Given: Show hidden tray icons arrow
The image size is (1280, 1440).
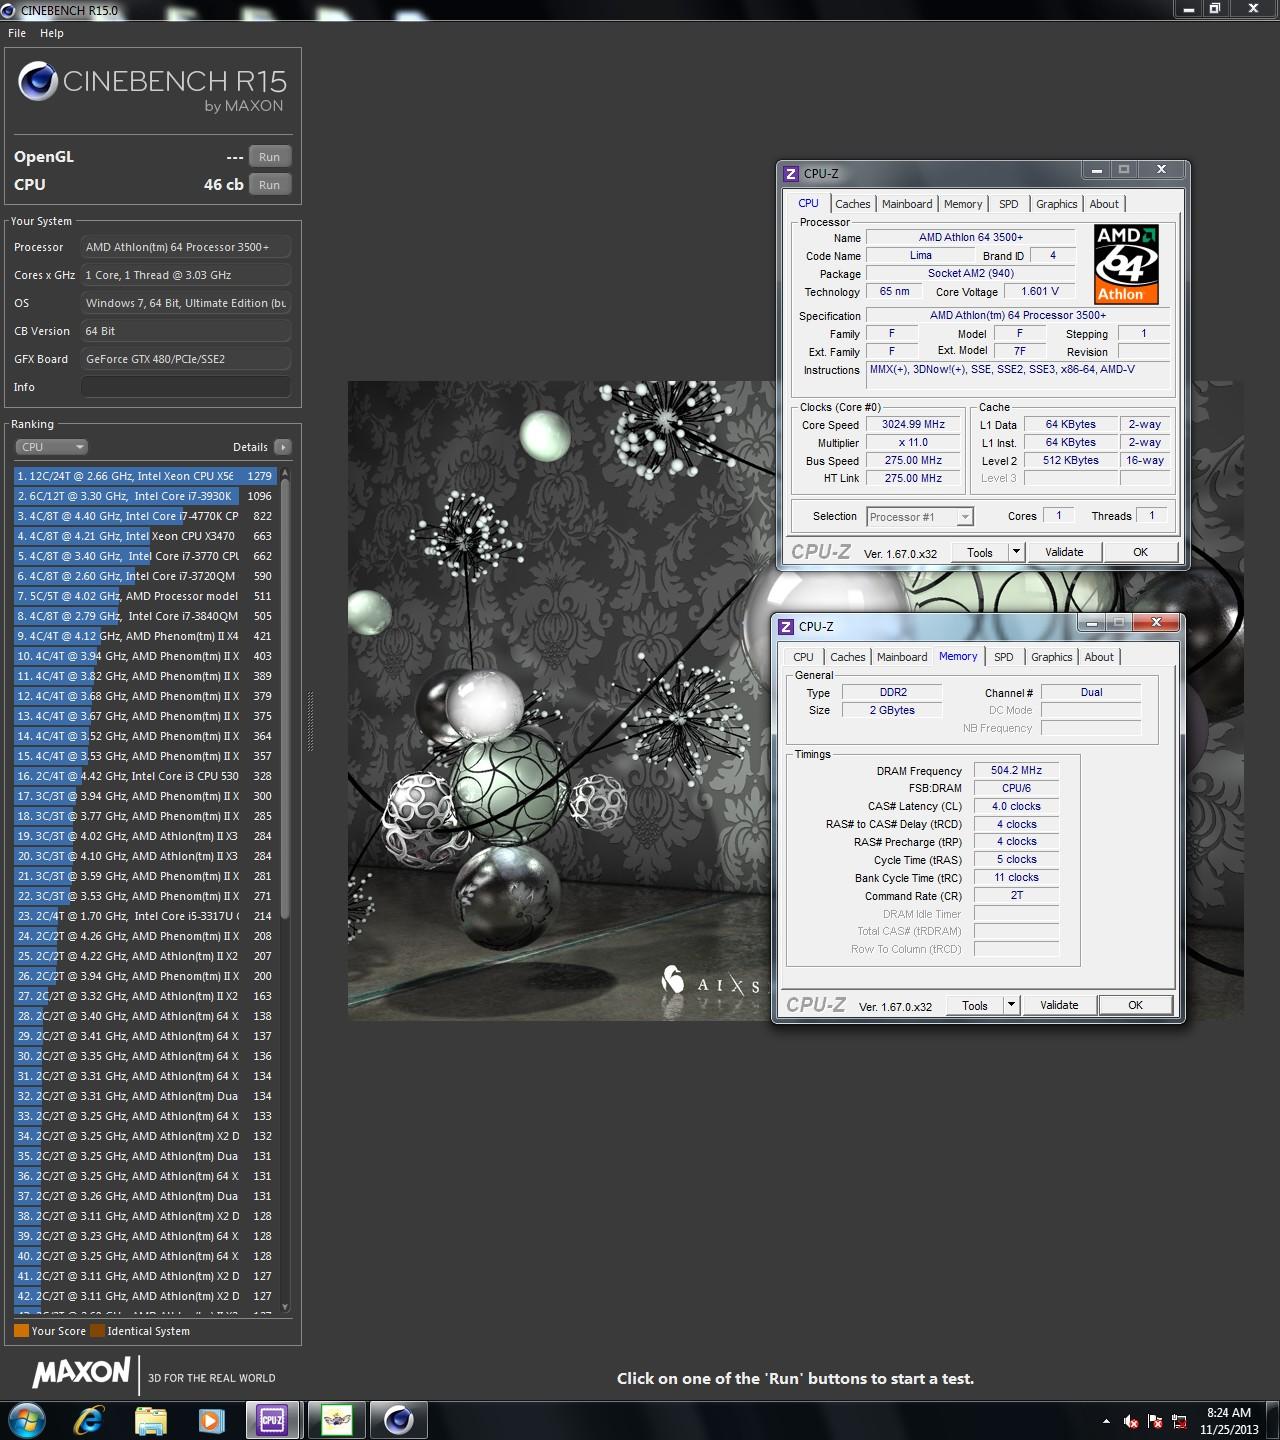Looking at the screenshot, I should [x=1106, y=1421].
